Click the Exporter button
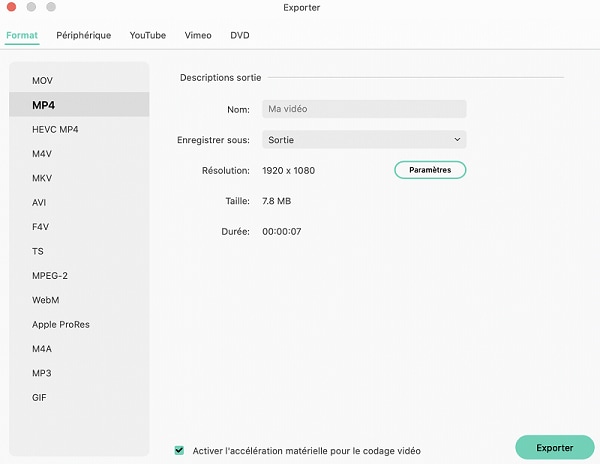 pyautogui.click(x=554, y=448)
